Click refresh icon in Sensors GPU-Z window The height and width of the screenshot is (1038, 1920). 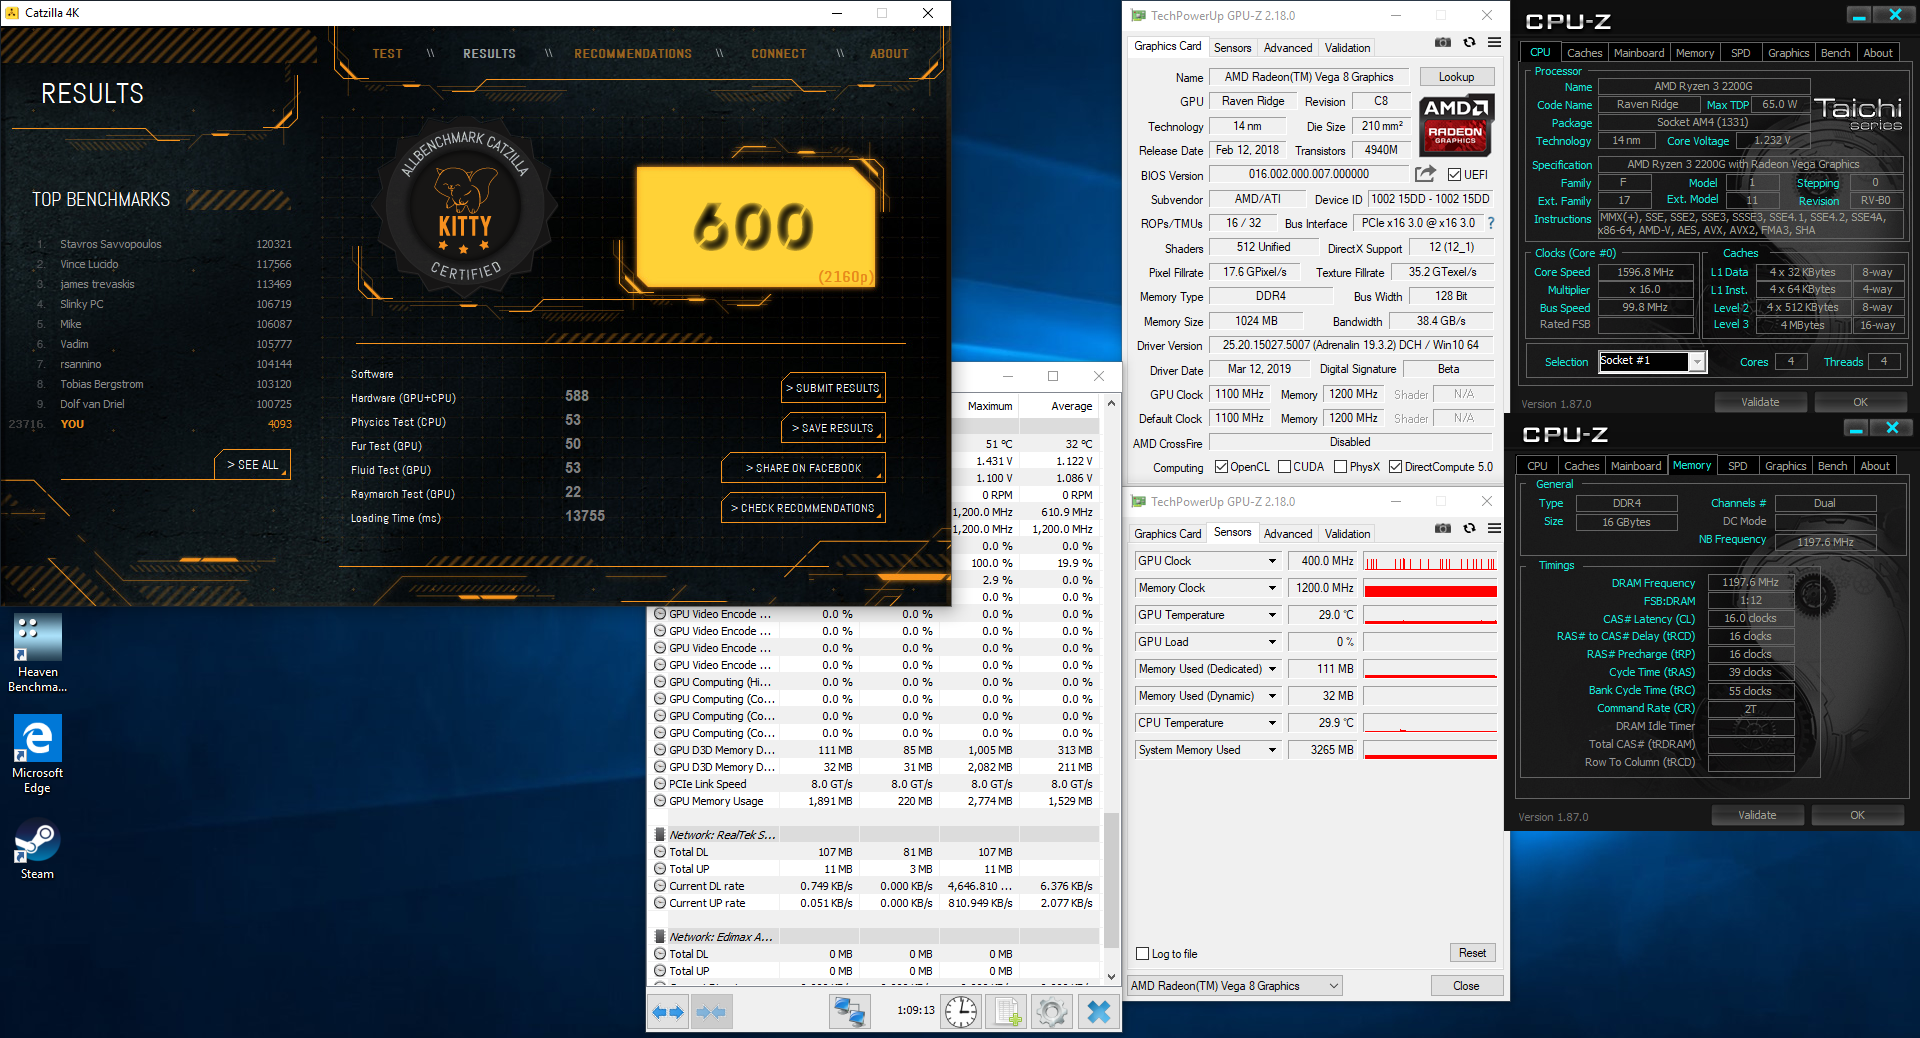[x=1469, y=528]
